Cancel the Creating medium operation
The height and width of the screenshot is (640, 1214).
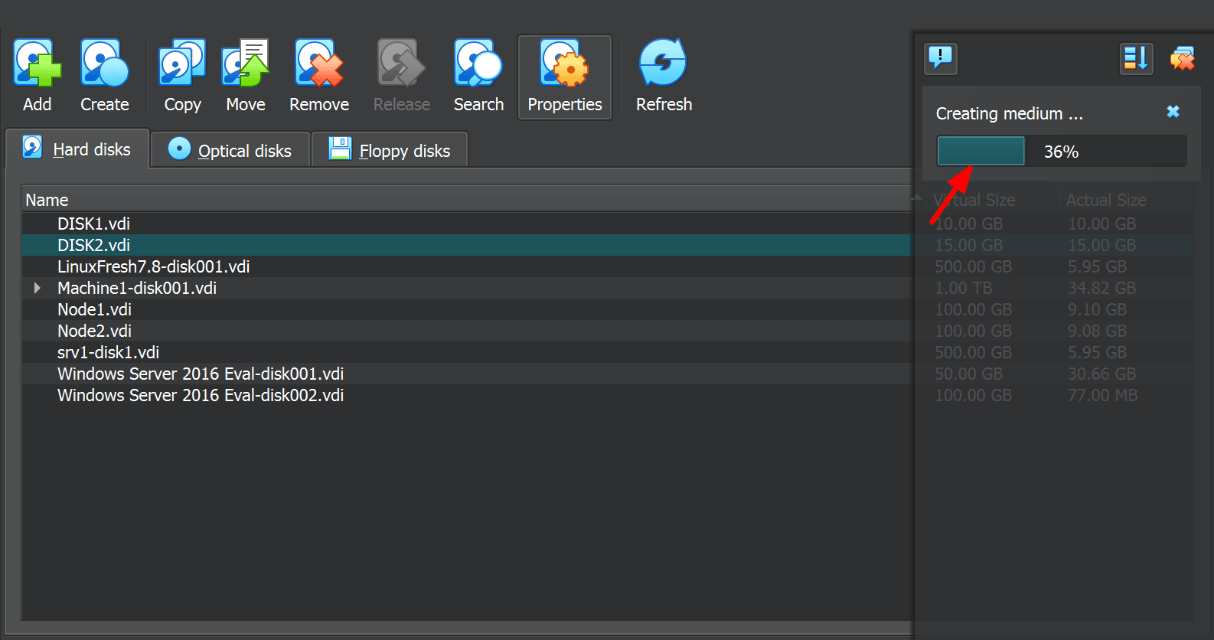click(x=1173, y=112)
